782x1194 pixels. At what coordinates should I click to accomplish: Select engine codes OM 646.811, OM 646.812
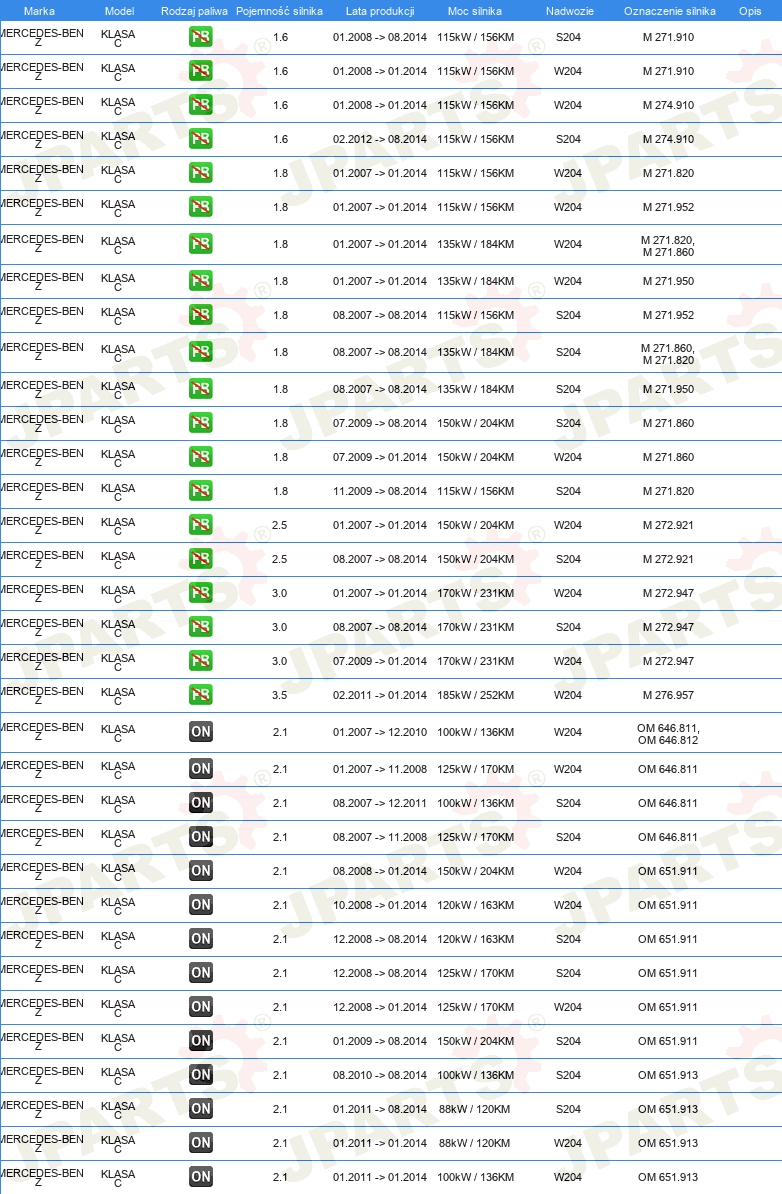pyautogui.click(x=669, y=734)
